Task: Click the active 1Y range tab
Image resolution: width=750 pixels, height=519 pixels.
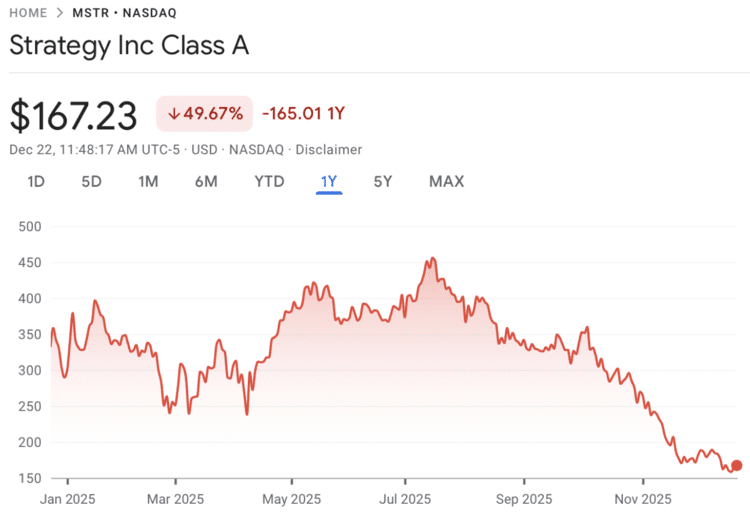Action: pyautogui.click(x=329, y=182)
